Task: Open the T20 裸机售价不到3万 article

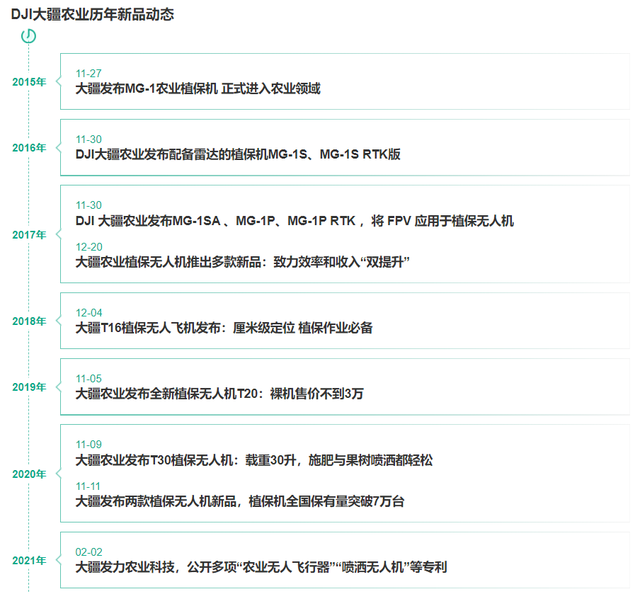Action: pyautogui.click(x=219, y=394)
